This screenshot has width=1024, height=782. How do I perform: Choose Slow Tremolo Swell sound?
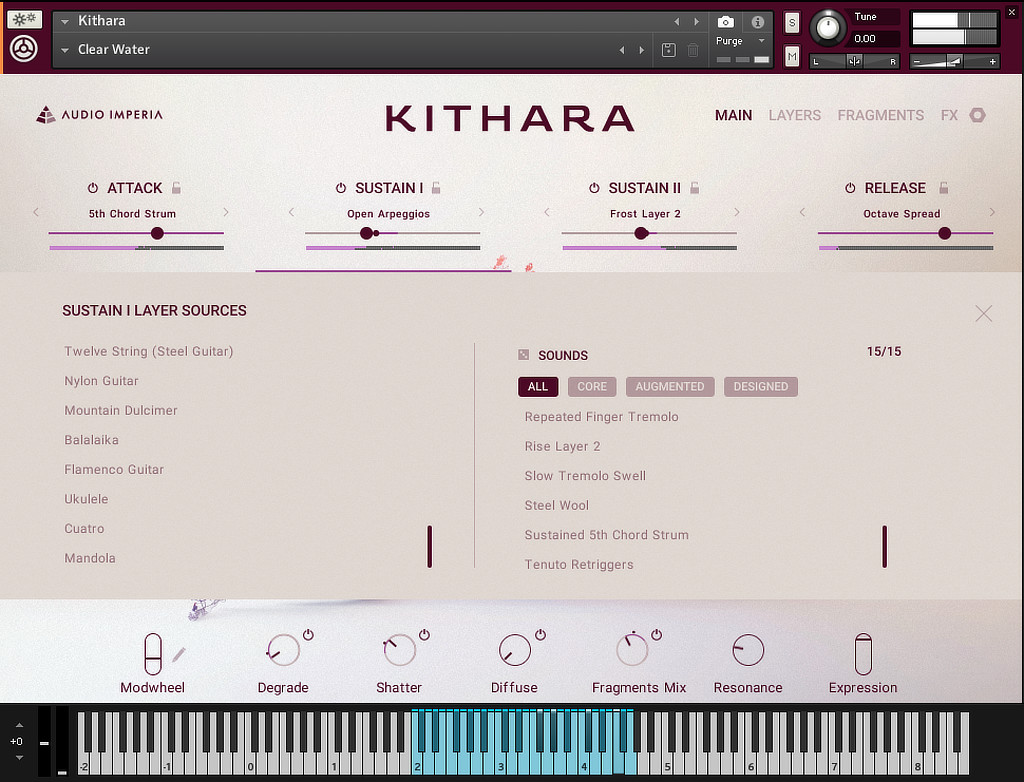point(585,476)
